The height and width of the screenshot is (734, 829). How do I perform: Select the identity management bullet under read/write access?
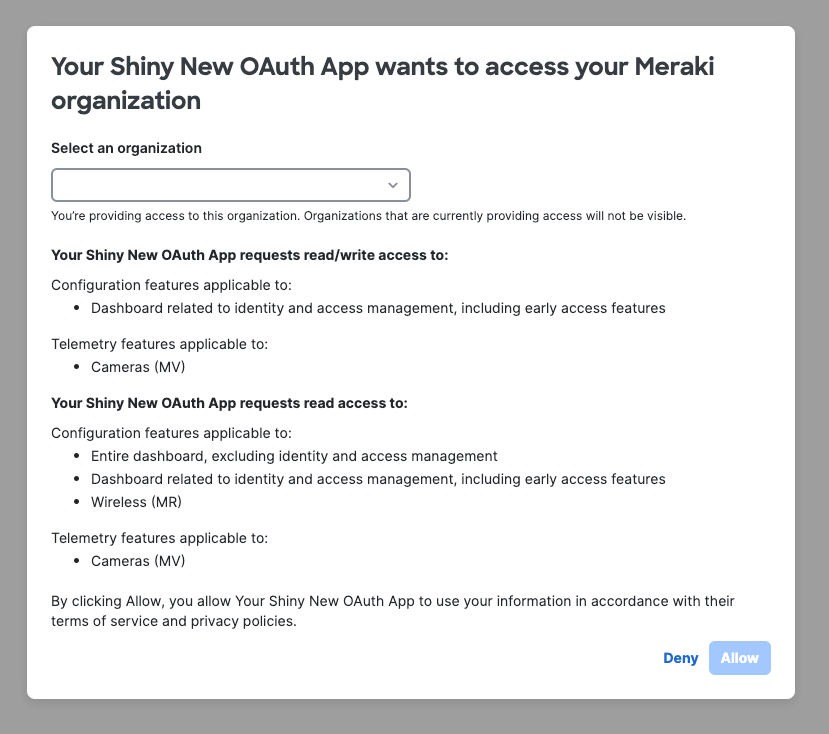pyautogui.click(x=378, y=308)
